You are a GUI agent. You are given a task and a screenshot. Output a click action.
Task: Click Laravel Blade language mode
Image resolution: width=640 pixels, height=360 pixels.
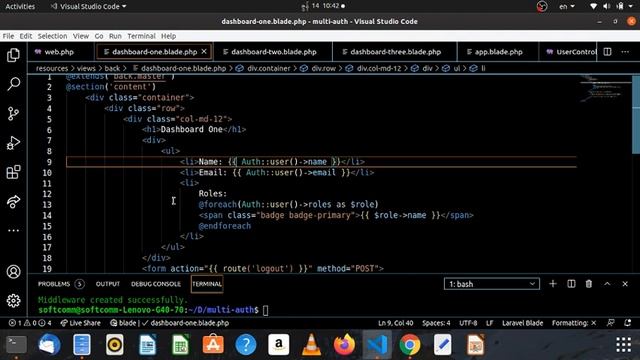pos(522,323)
